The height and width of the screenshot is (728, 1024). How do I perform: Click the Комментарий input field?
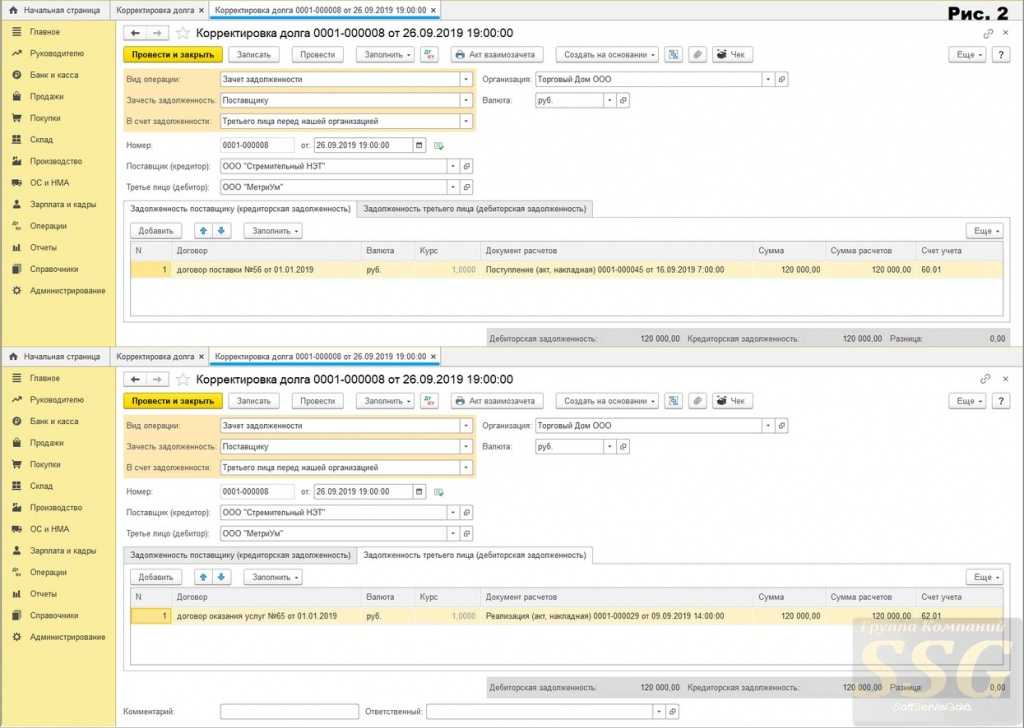tap(289, 711)
